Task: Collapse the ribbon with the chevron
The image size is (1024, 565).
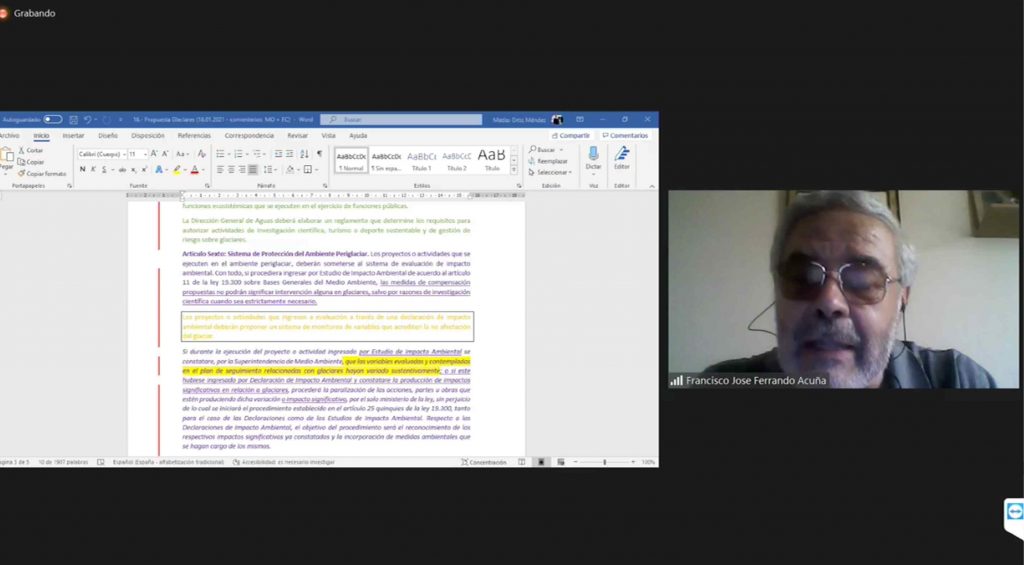Action: (652, 186)
